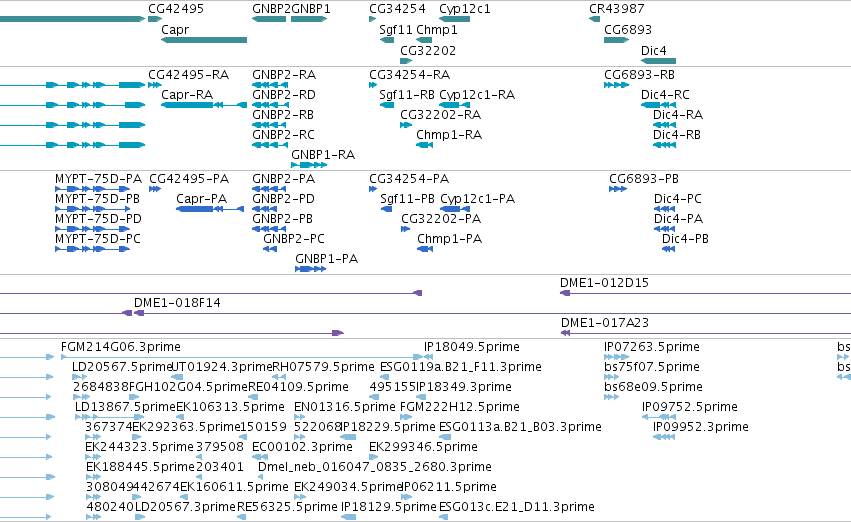Select transcript CG42495-RA
The width and height of the screenshot is (851, 522).
(x=188, y=75)
